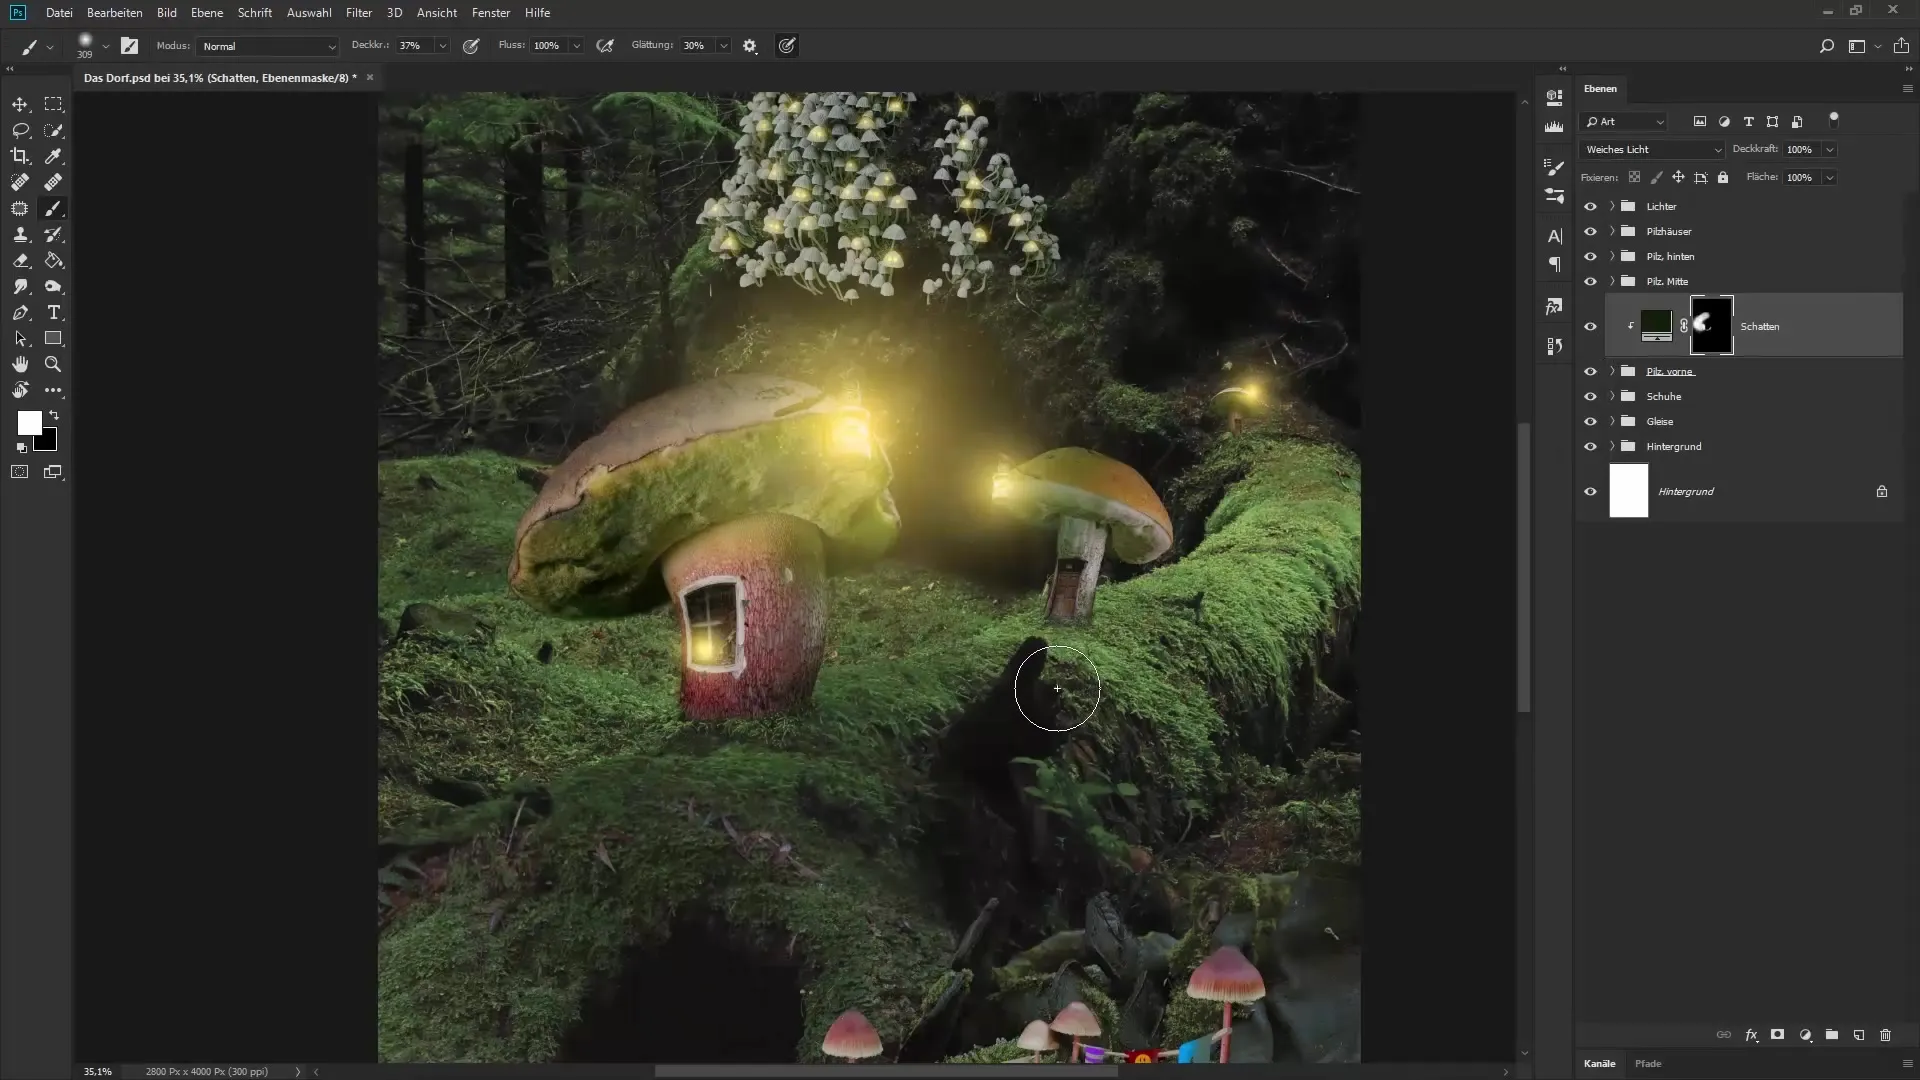Open the brush Modus dropdown

(x=268, y=46)
